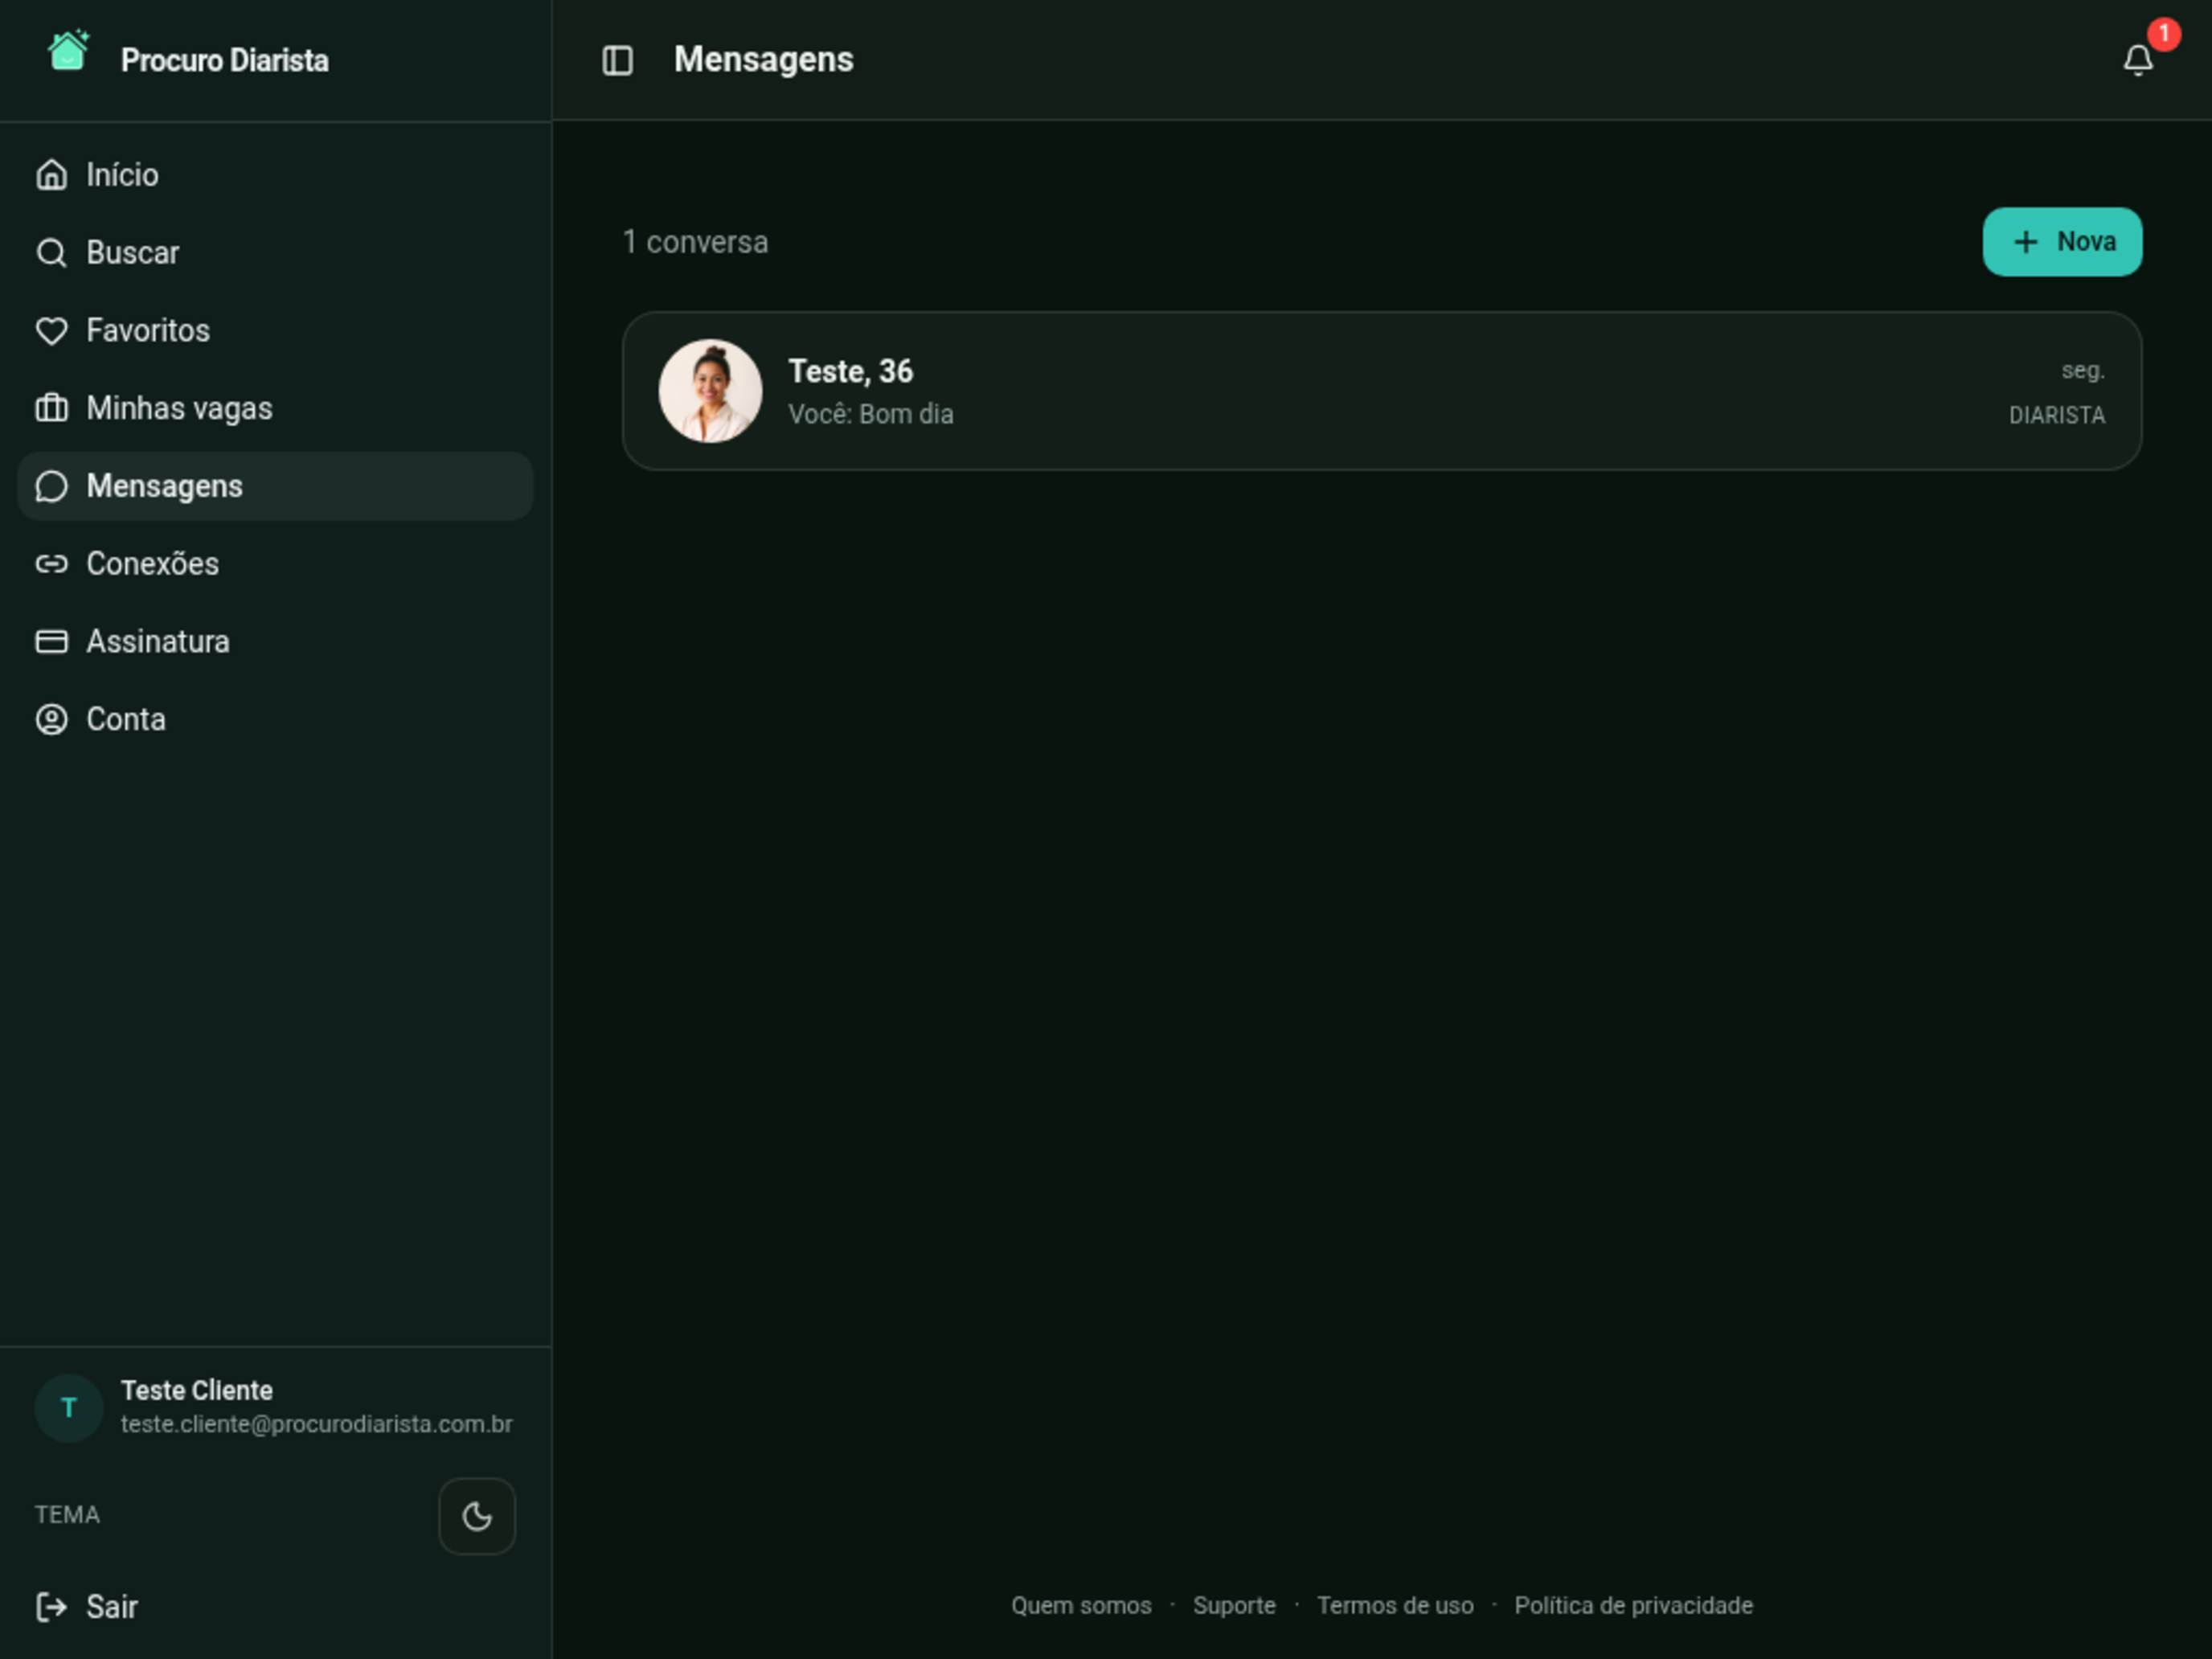Open the Quem somos footer link
This screenshot has width=2212, height=1659.
coord(1081,1605)
